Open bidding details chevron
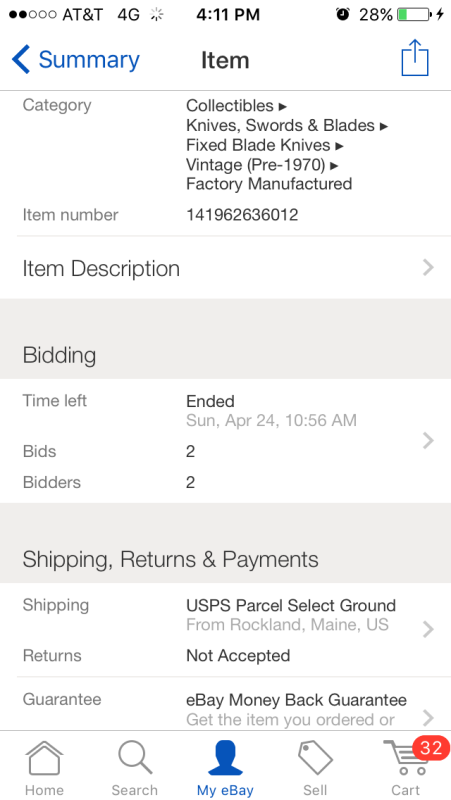The width and height of the screenshot is (451, 800). [429, 440]
